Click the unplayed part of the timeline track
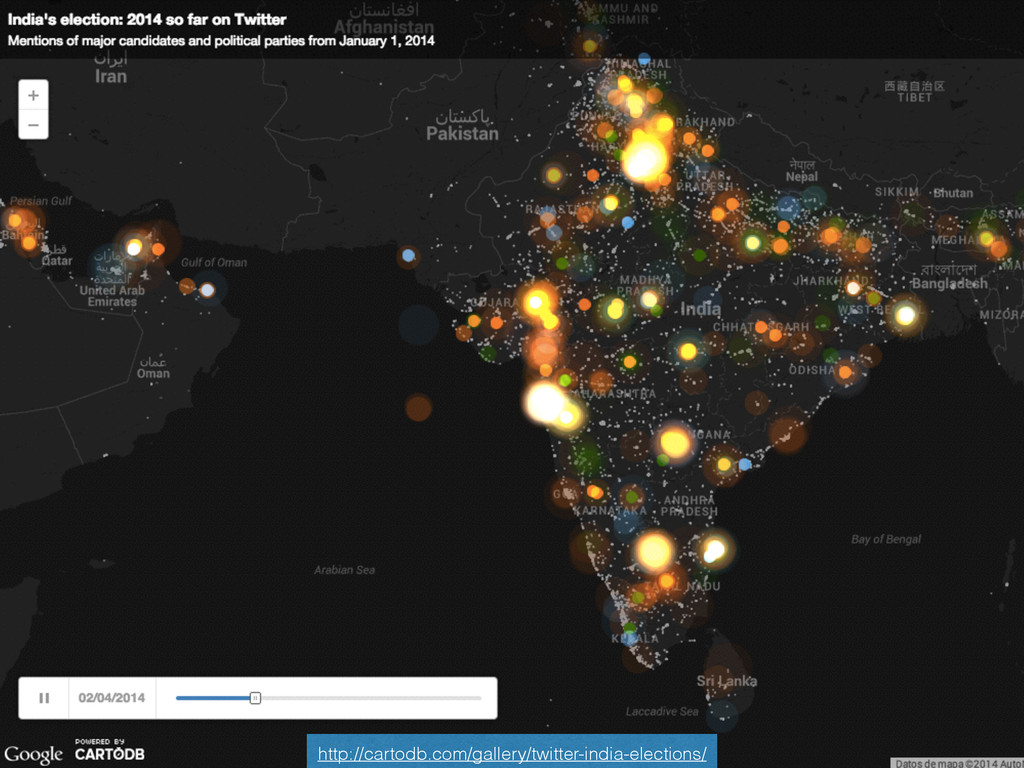Screen dimensions: 1024x768 pyautogui.click(x=371, y=698)
